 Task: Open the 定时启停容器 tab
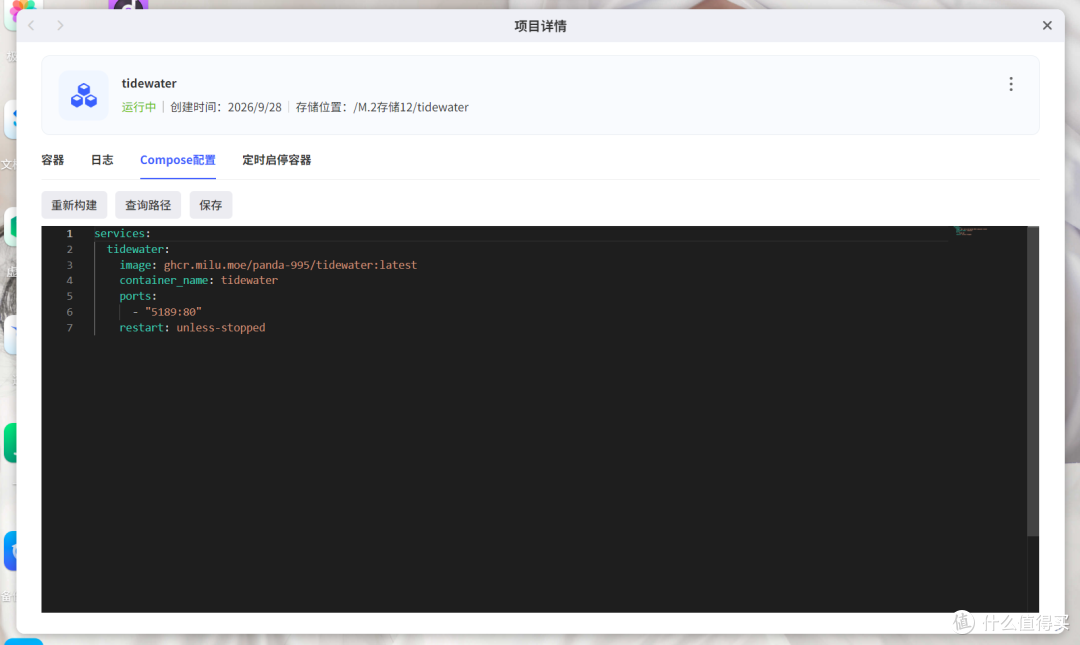276,160
